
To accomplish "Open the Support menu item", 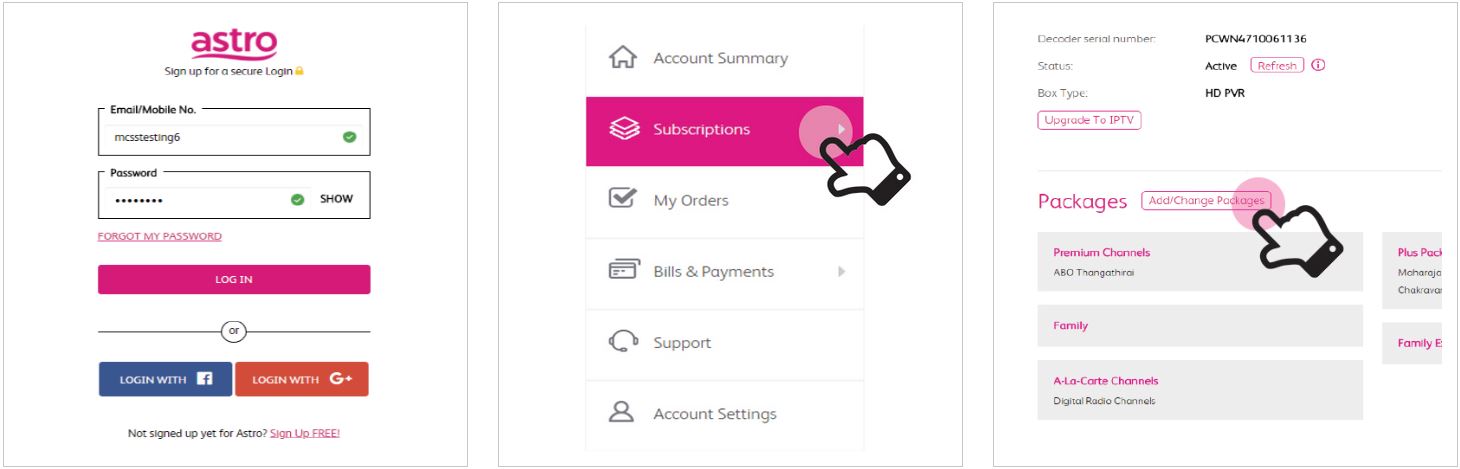I will point(725,343).
